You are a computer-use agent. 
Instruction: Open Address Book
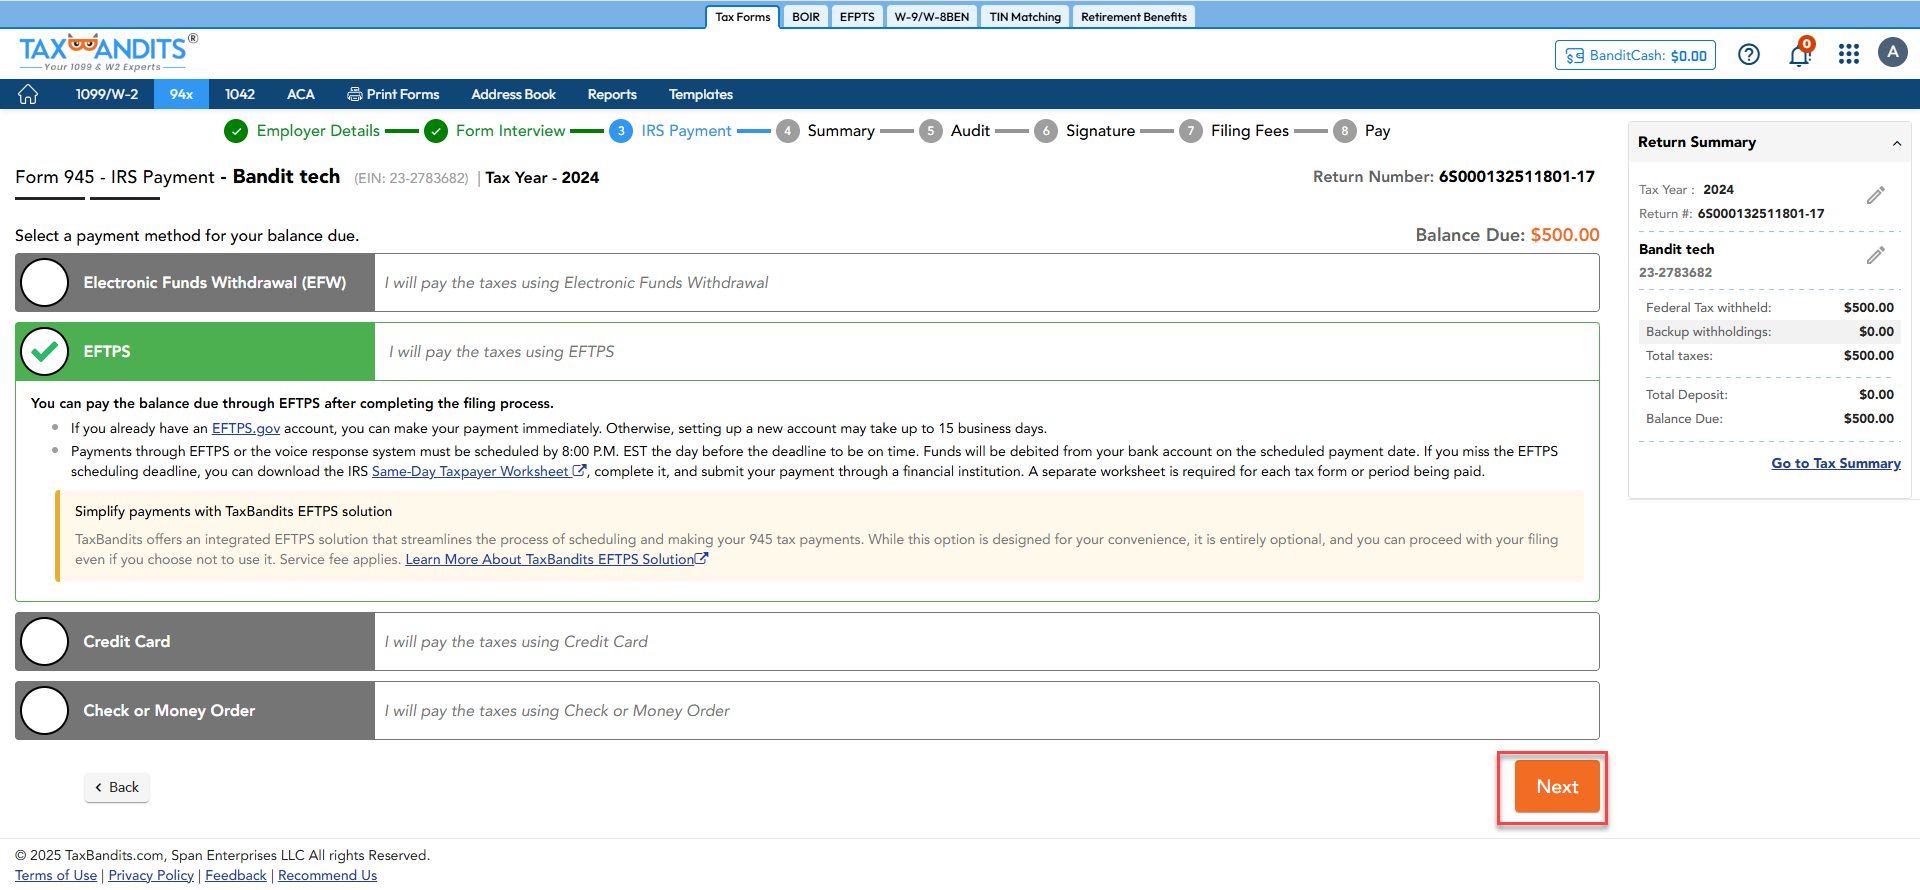coord(514,94)
